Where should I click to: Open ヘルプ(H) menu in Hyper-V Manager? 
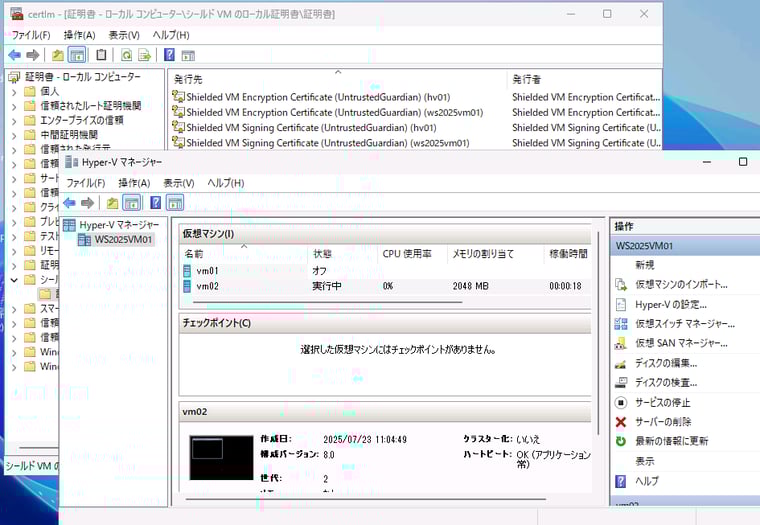click(x=226, y=183)
